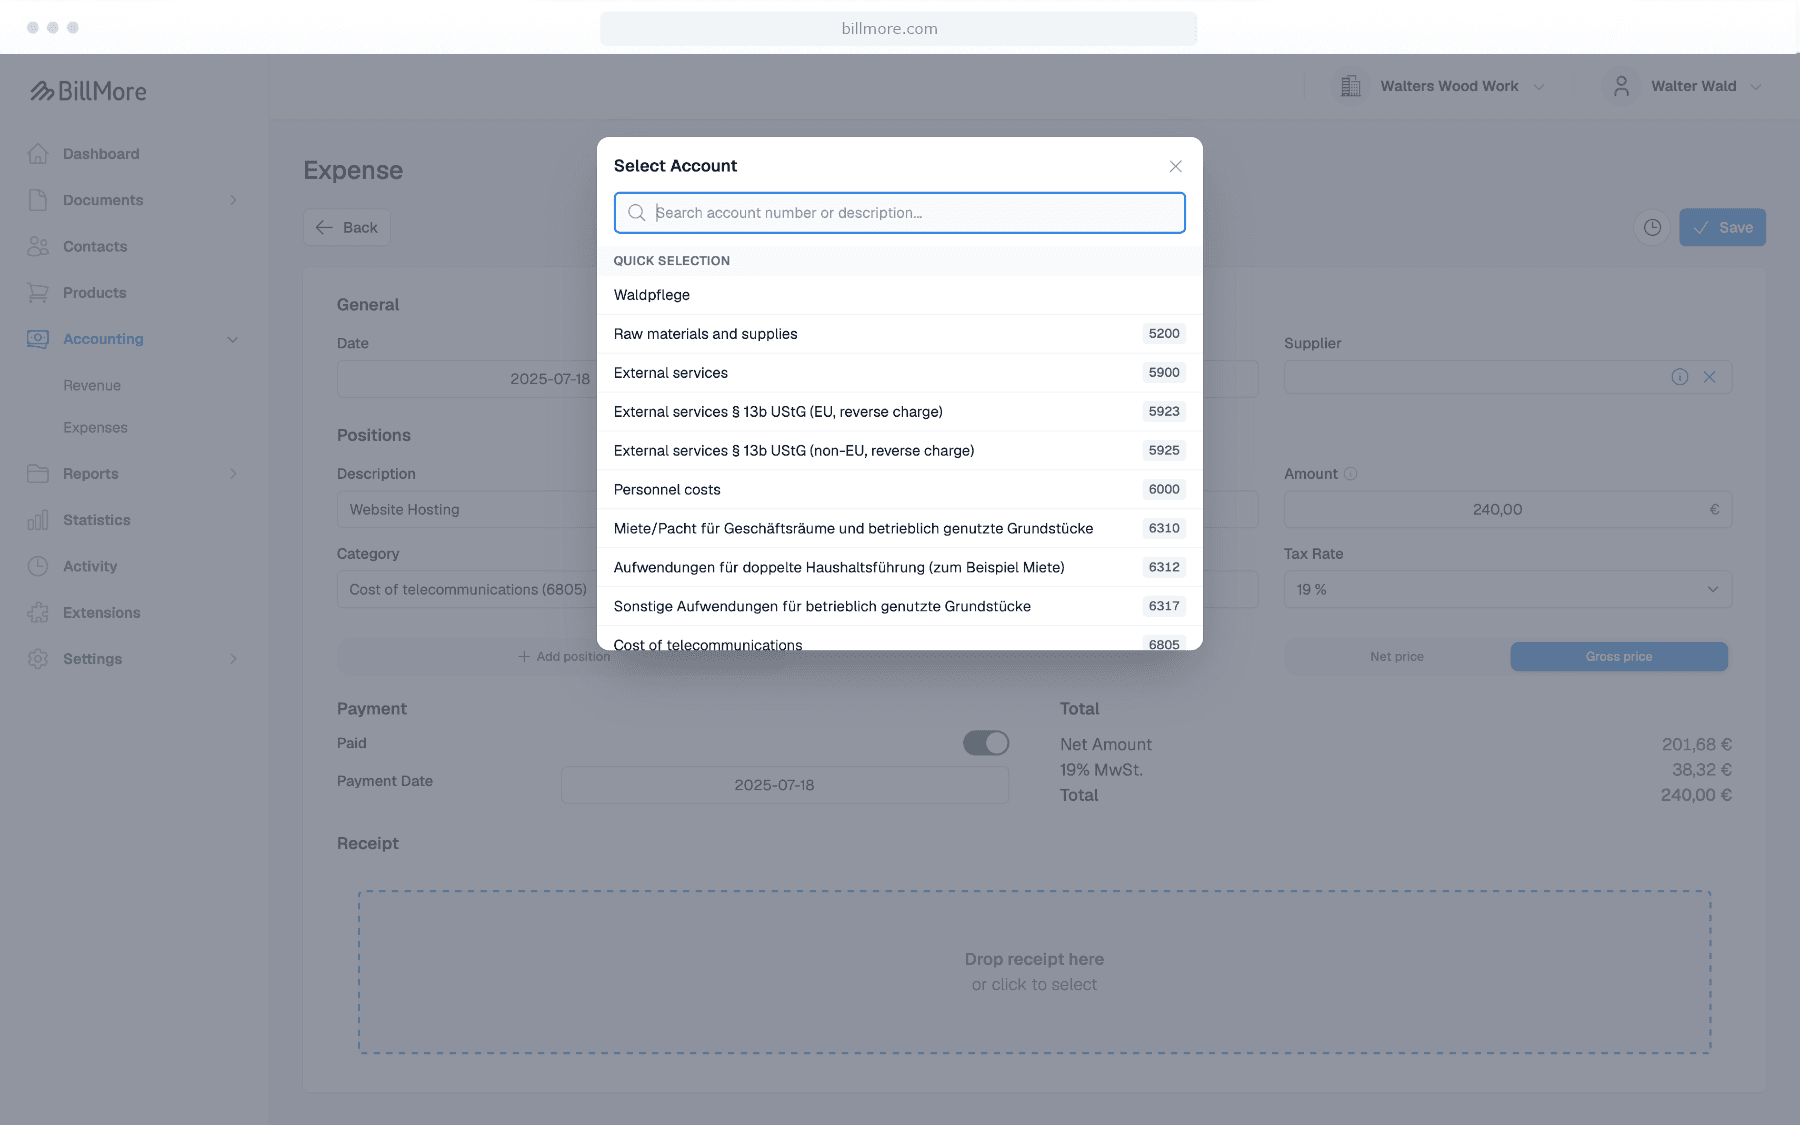
Task: Click the supplier info icon
Action: click(x=1680, y=377)
